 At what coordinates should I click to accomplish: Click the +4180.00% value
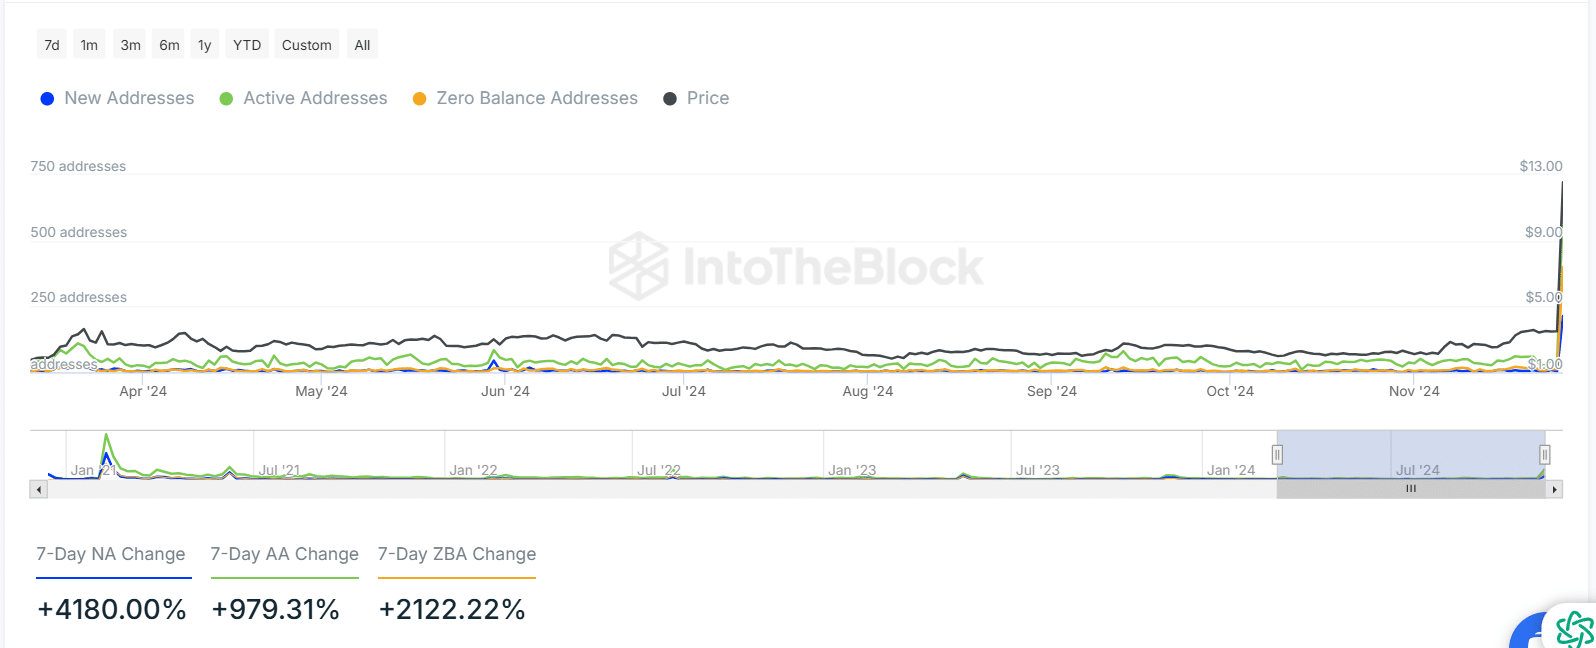(112, 610)
